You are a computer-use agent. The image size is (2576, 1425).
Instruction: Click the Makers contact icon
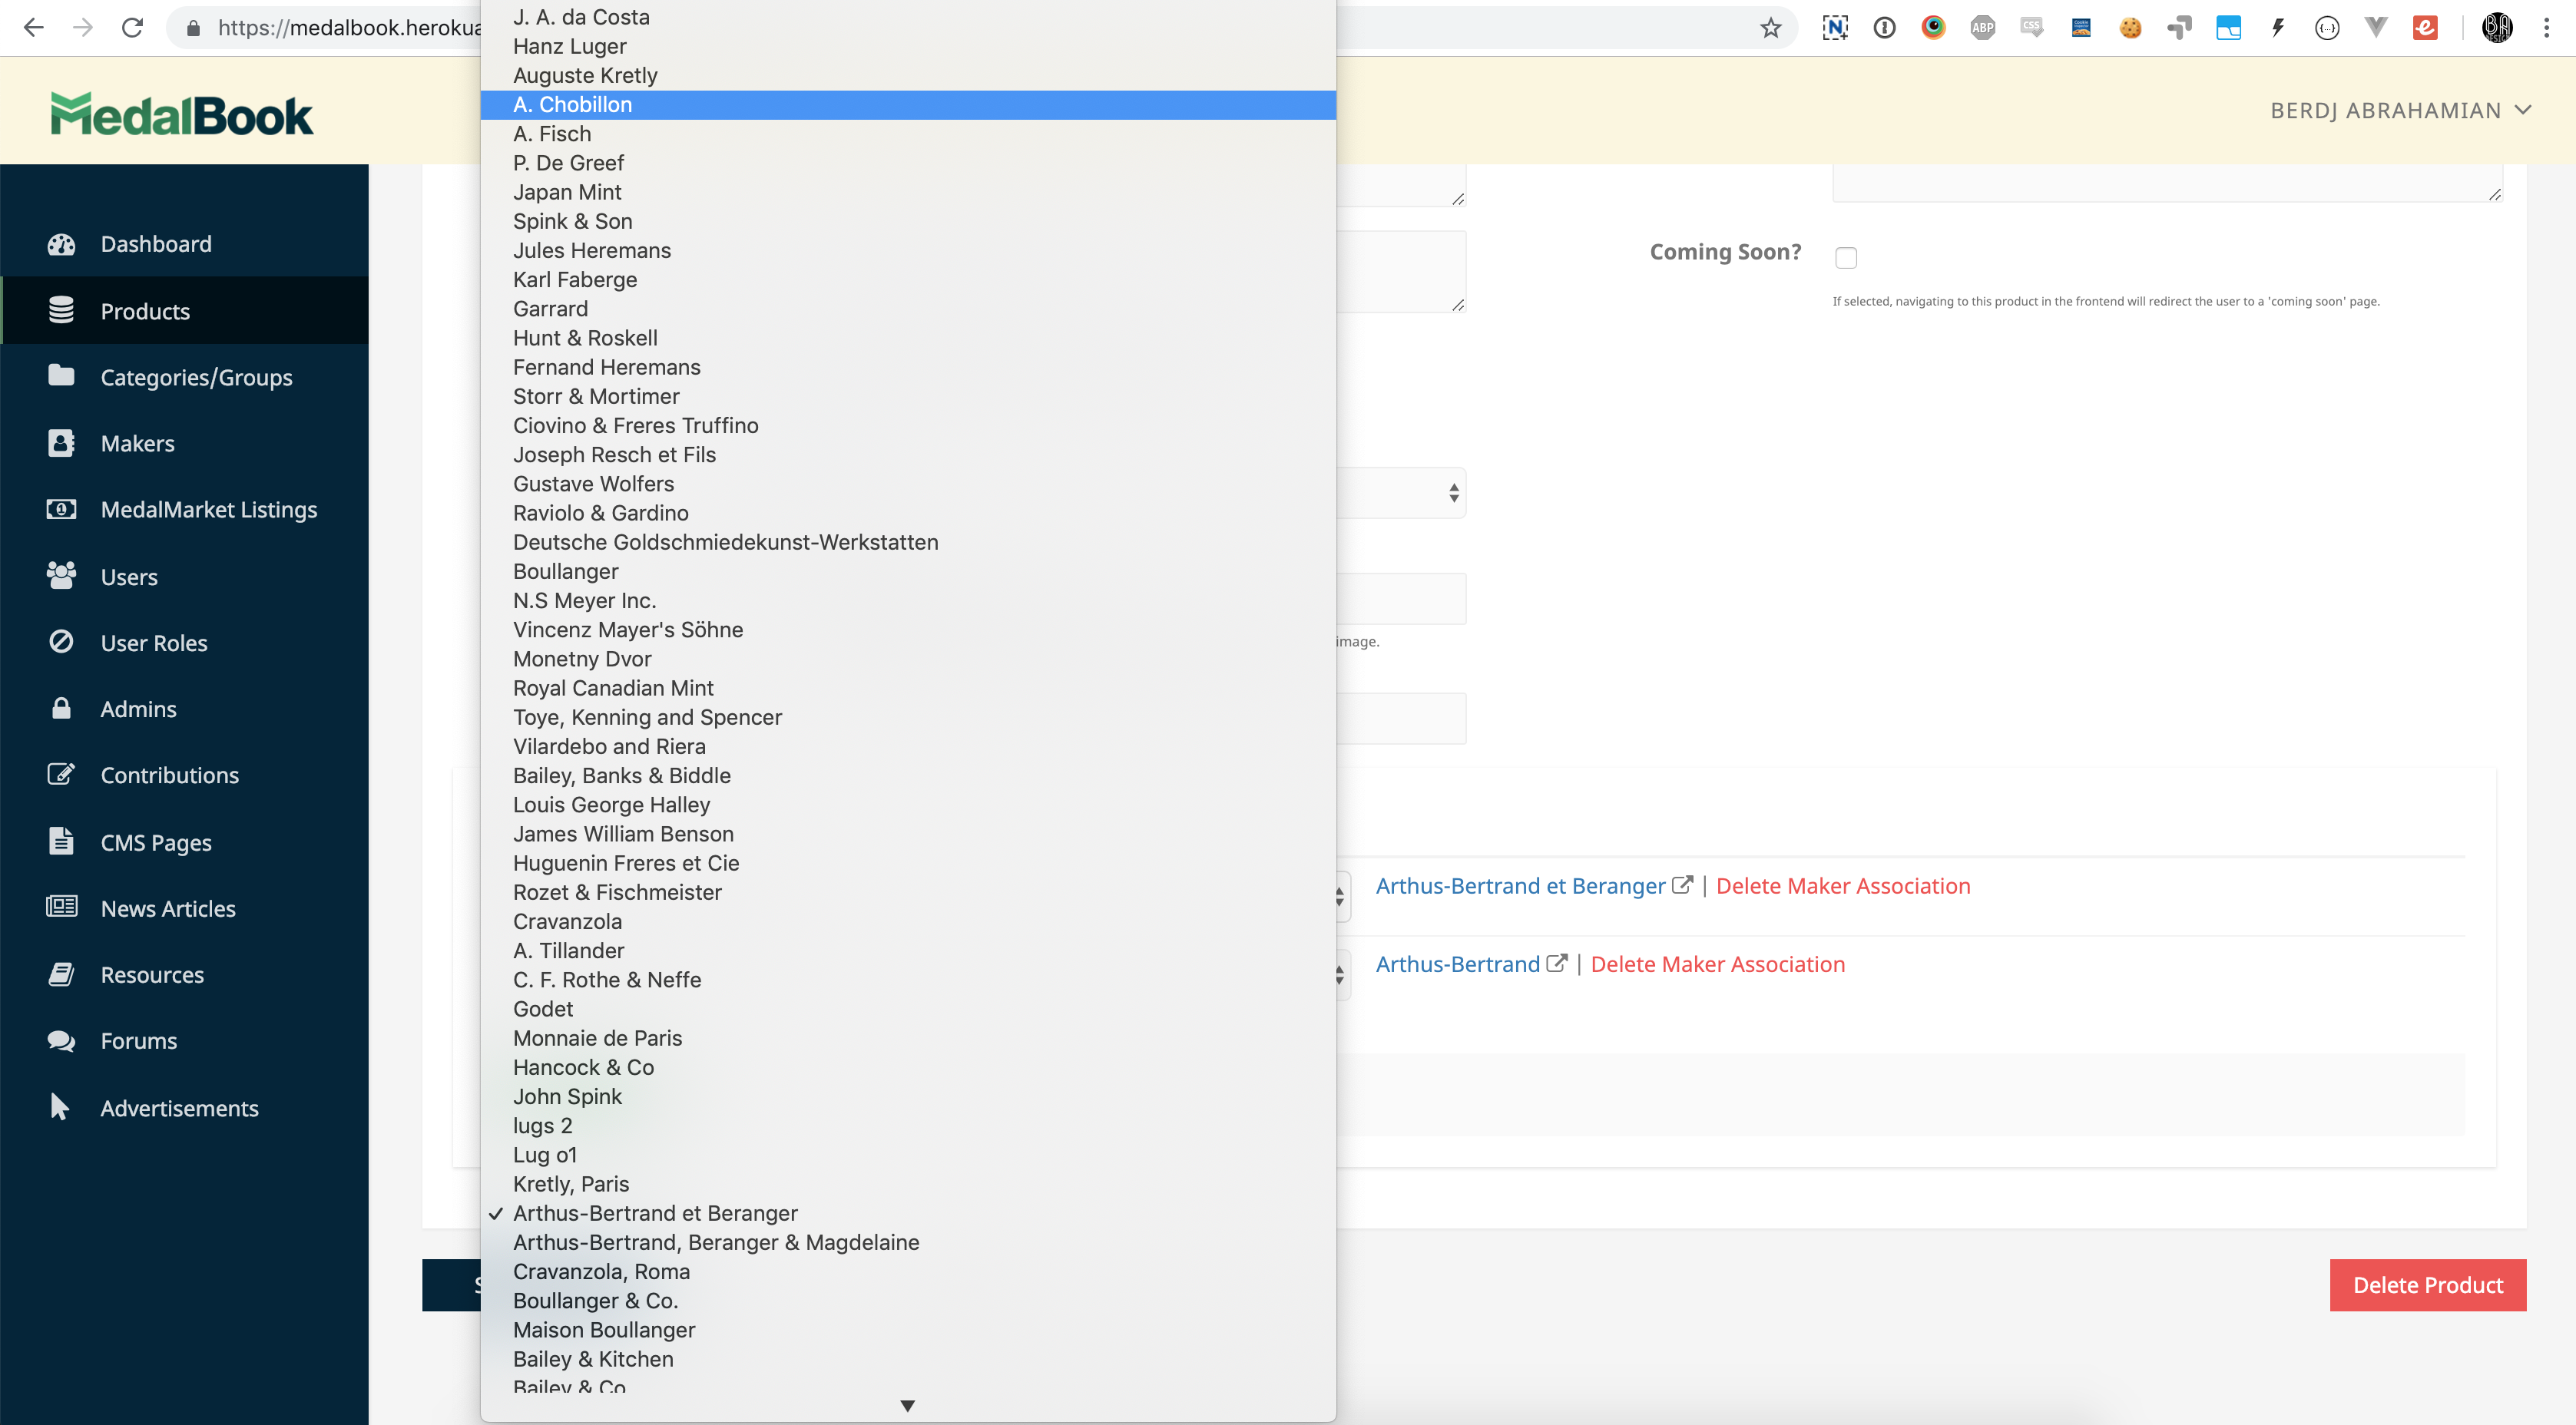tap(61, 443)
